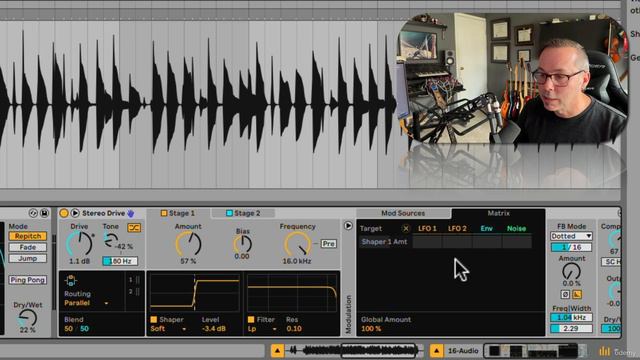Screen dimensions: 640x360
Task: Click the LFO 1 cell for Shaper 1 Amt
Action: coord(427,242)
